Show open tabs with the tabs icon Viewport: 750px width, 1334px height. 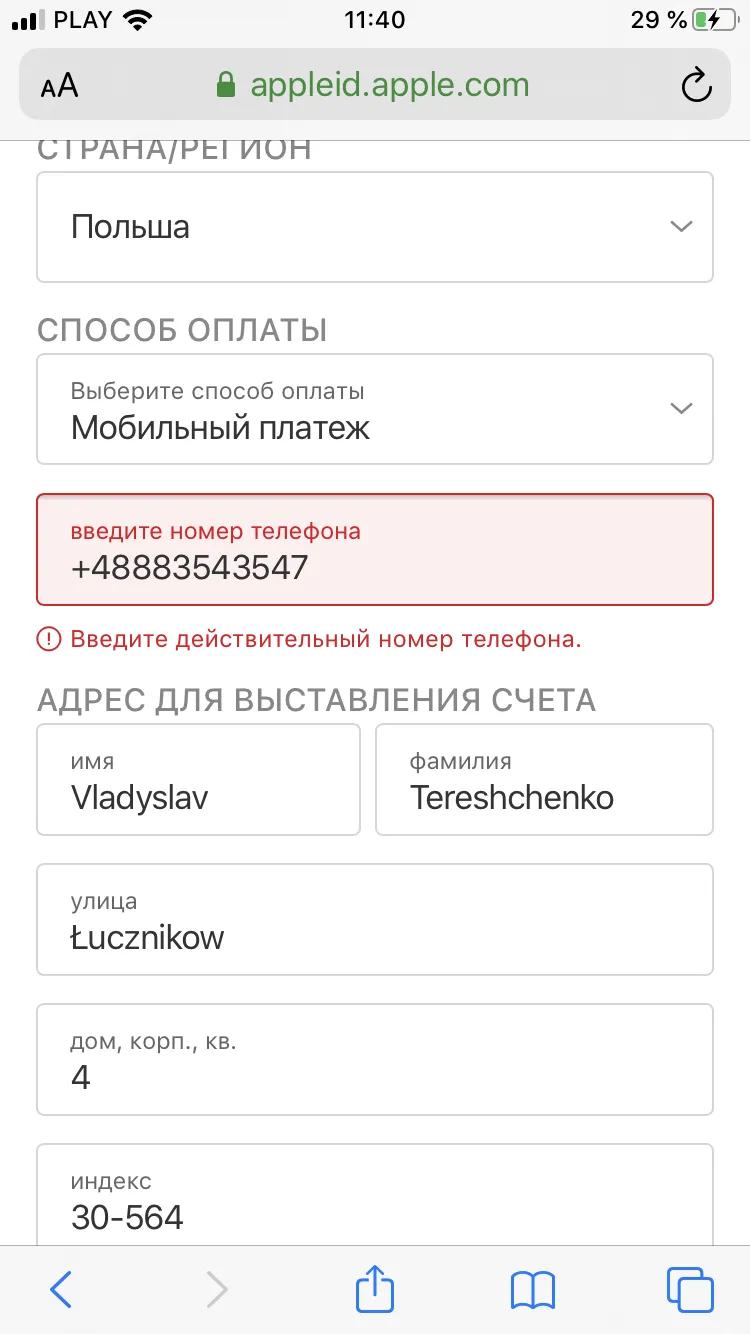pyautogui.click(x=690, y=1289)
